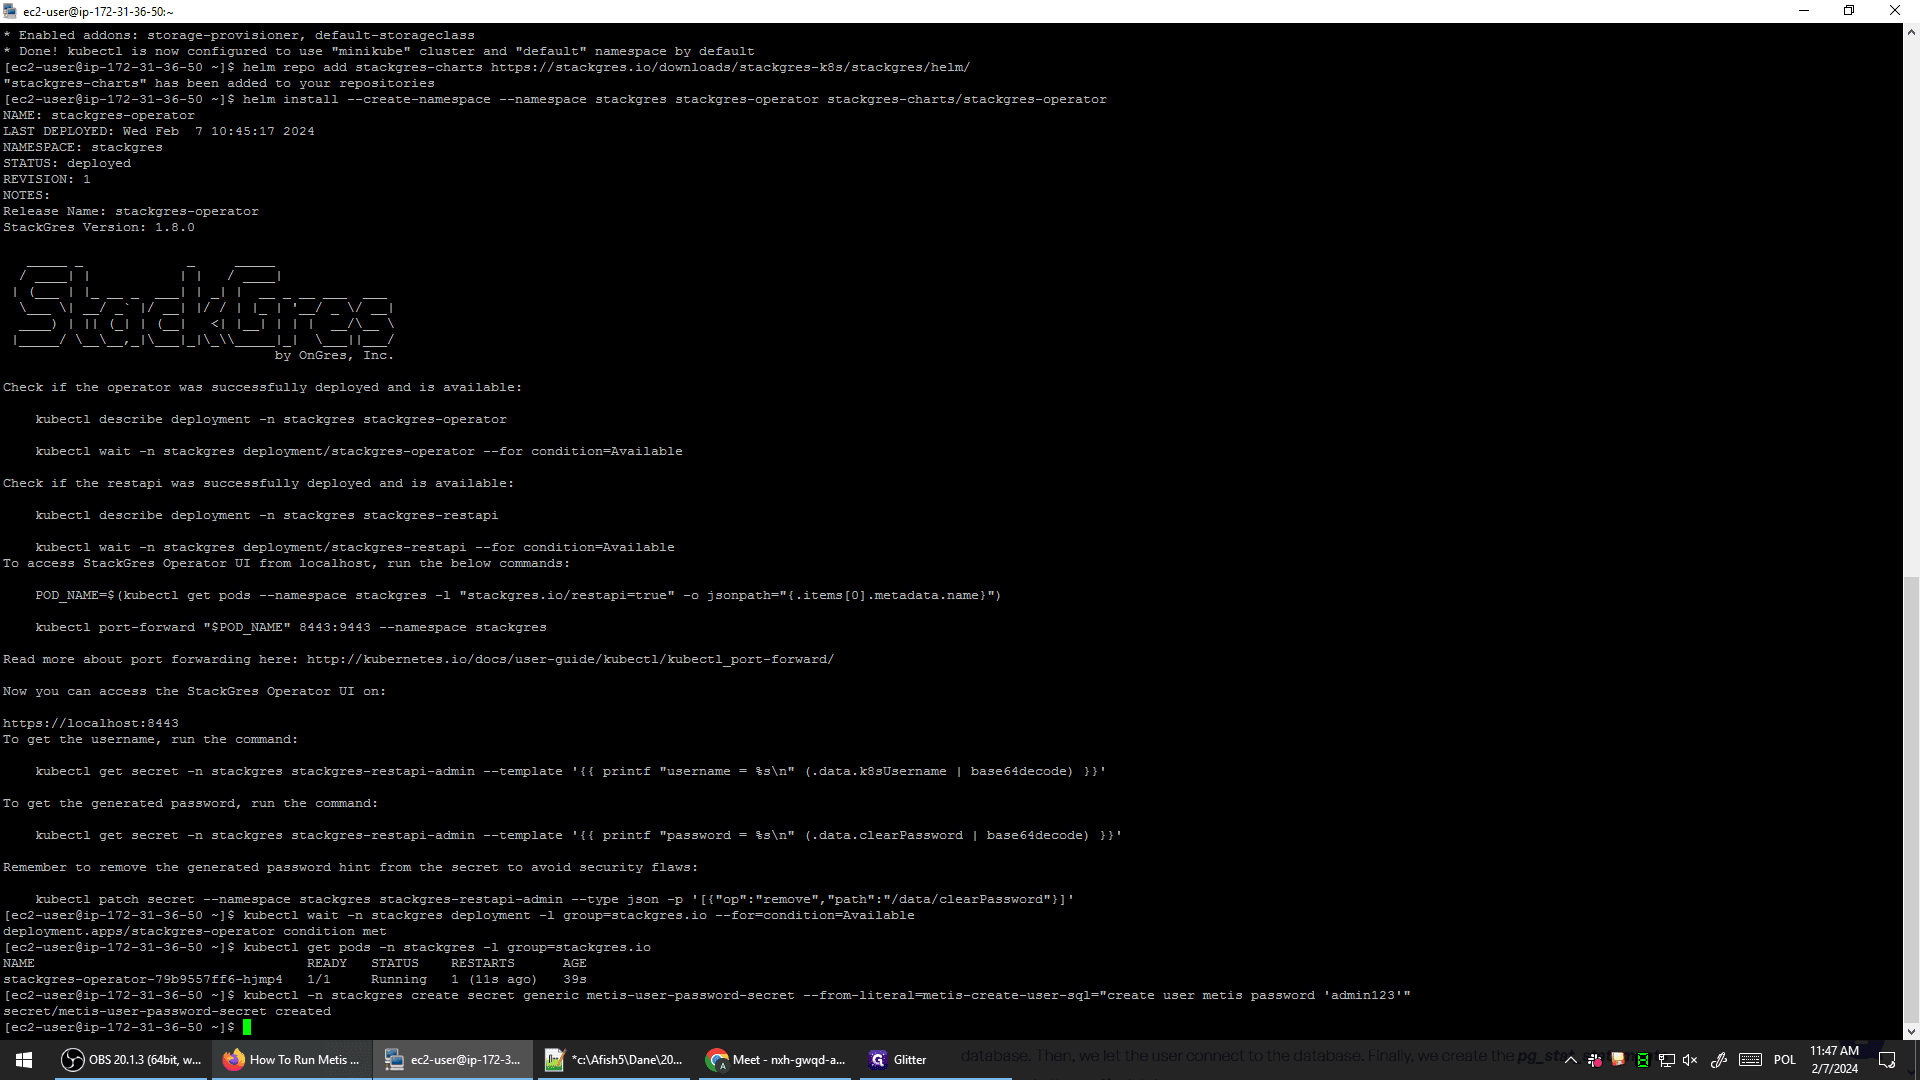Screen dimensions: 1920x1080
Task: Open the touch keyboard tray icon
Action: point(1750,1060)
